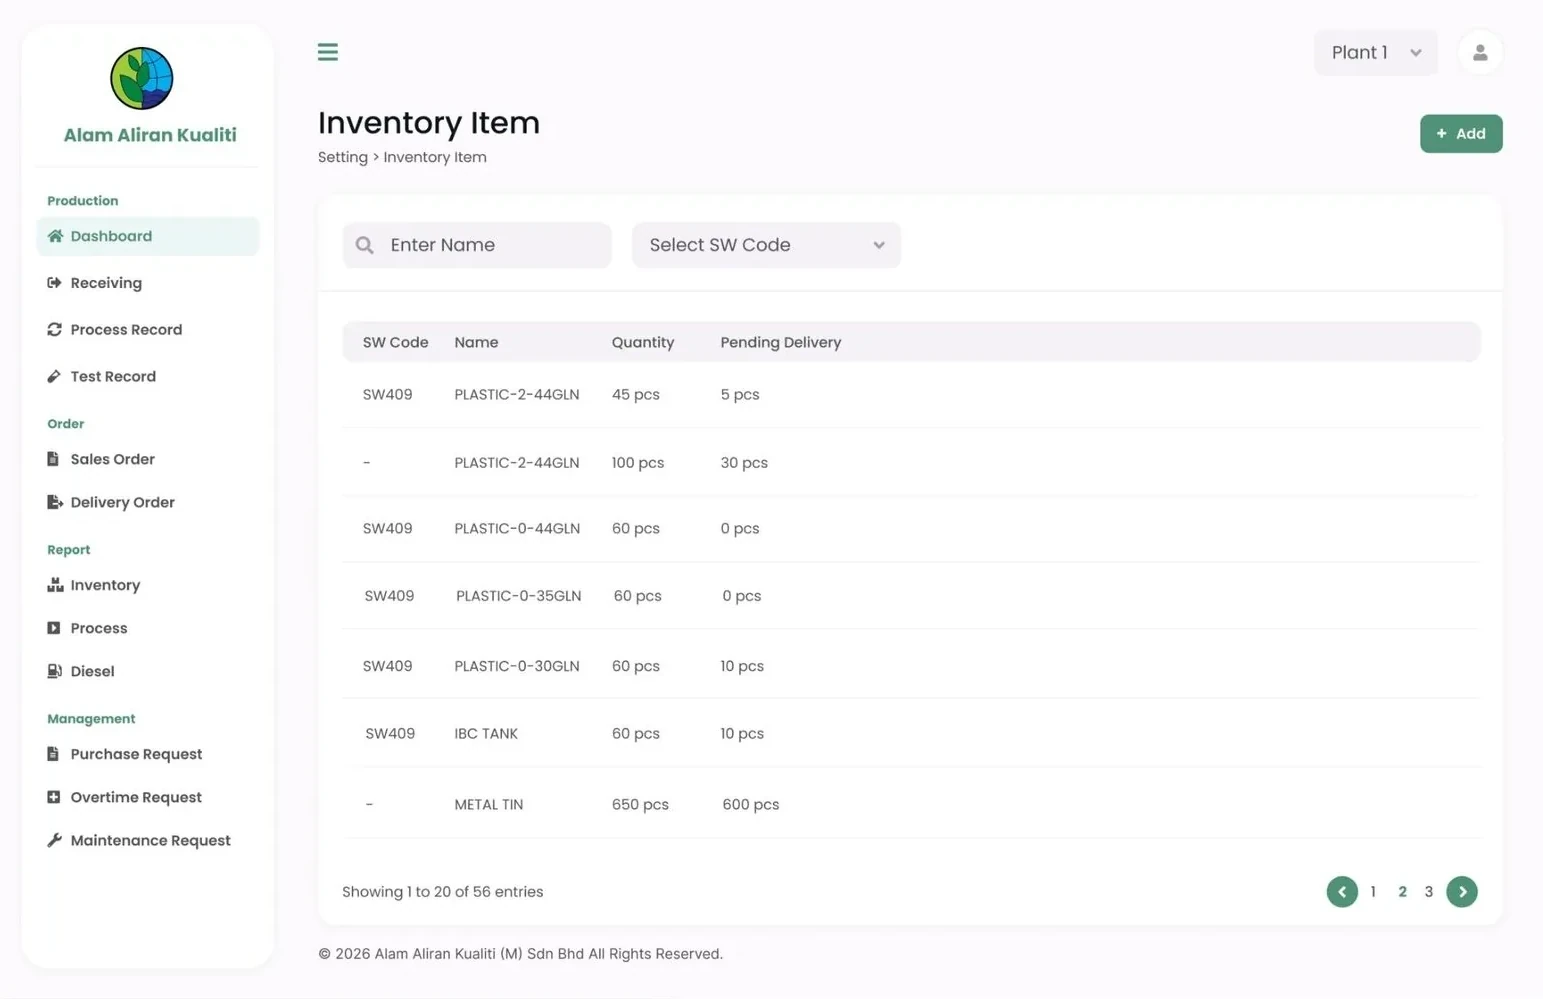Open the Plant 1 dropdown

click(x=1376, y=53)
